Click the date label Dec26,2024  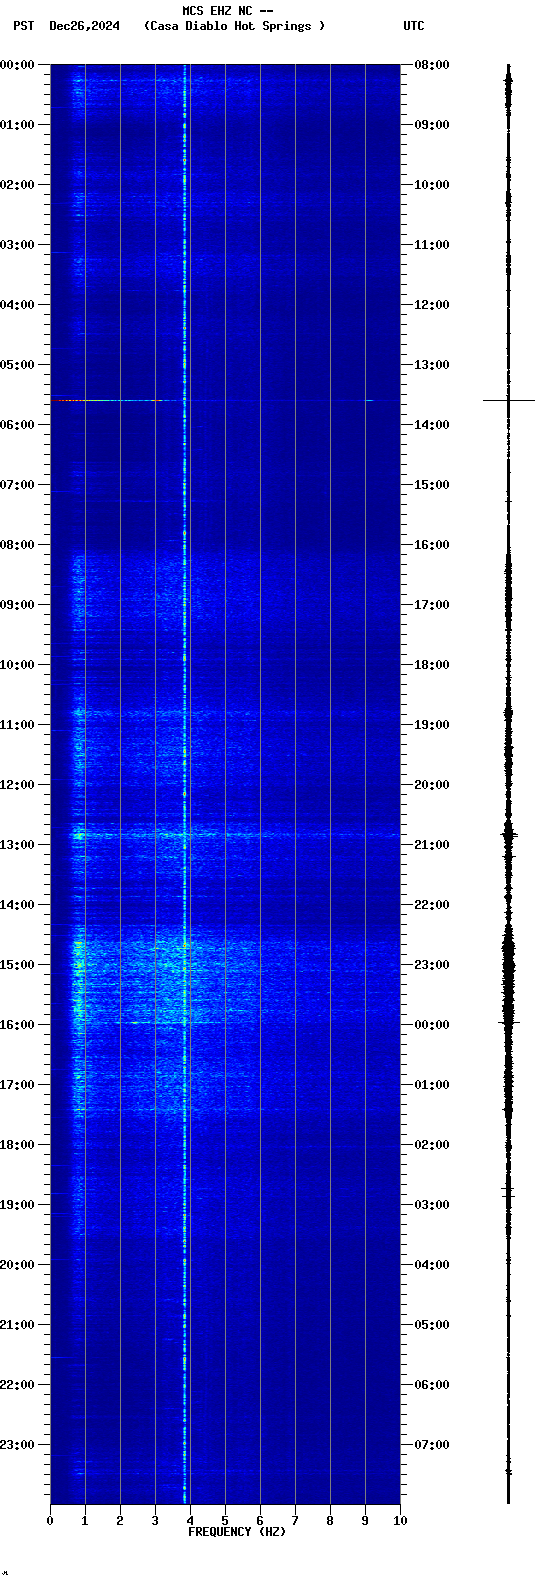84,26
